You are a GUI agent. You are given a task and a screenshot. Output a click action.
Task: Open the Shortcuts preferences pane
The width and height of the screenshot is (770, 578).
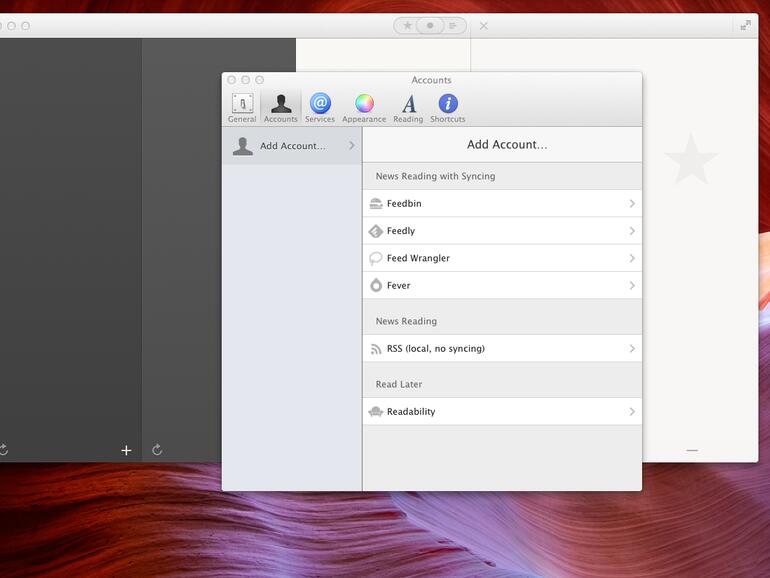(447, 107)
